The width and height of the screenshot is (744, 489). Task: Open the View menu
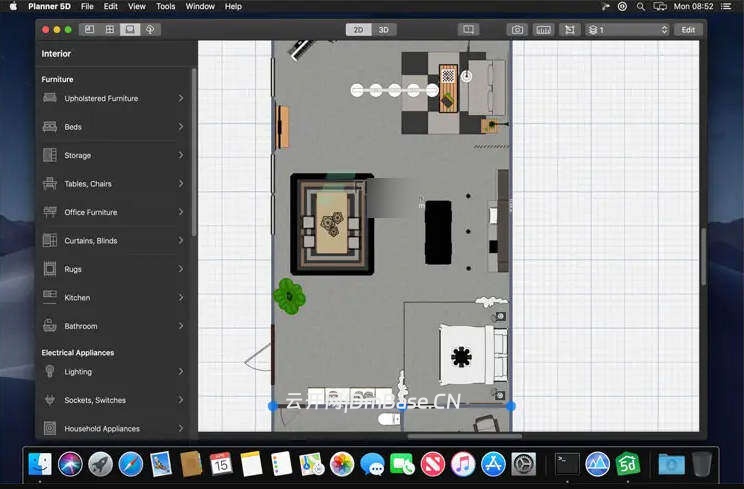point(137,7)
